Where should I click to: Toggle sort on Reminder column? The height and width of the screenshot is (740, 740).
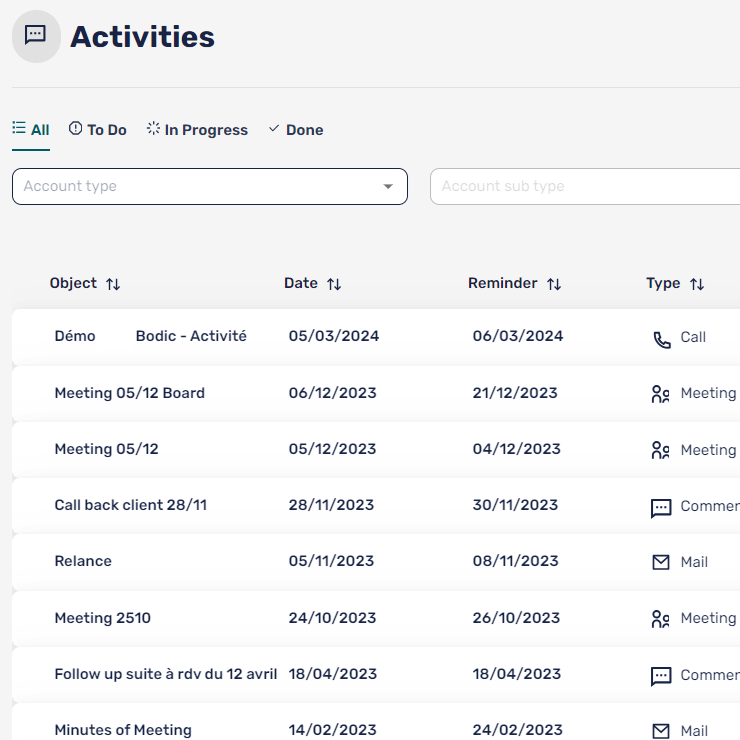(x=554, y=284)
